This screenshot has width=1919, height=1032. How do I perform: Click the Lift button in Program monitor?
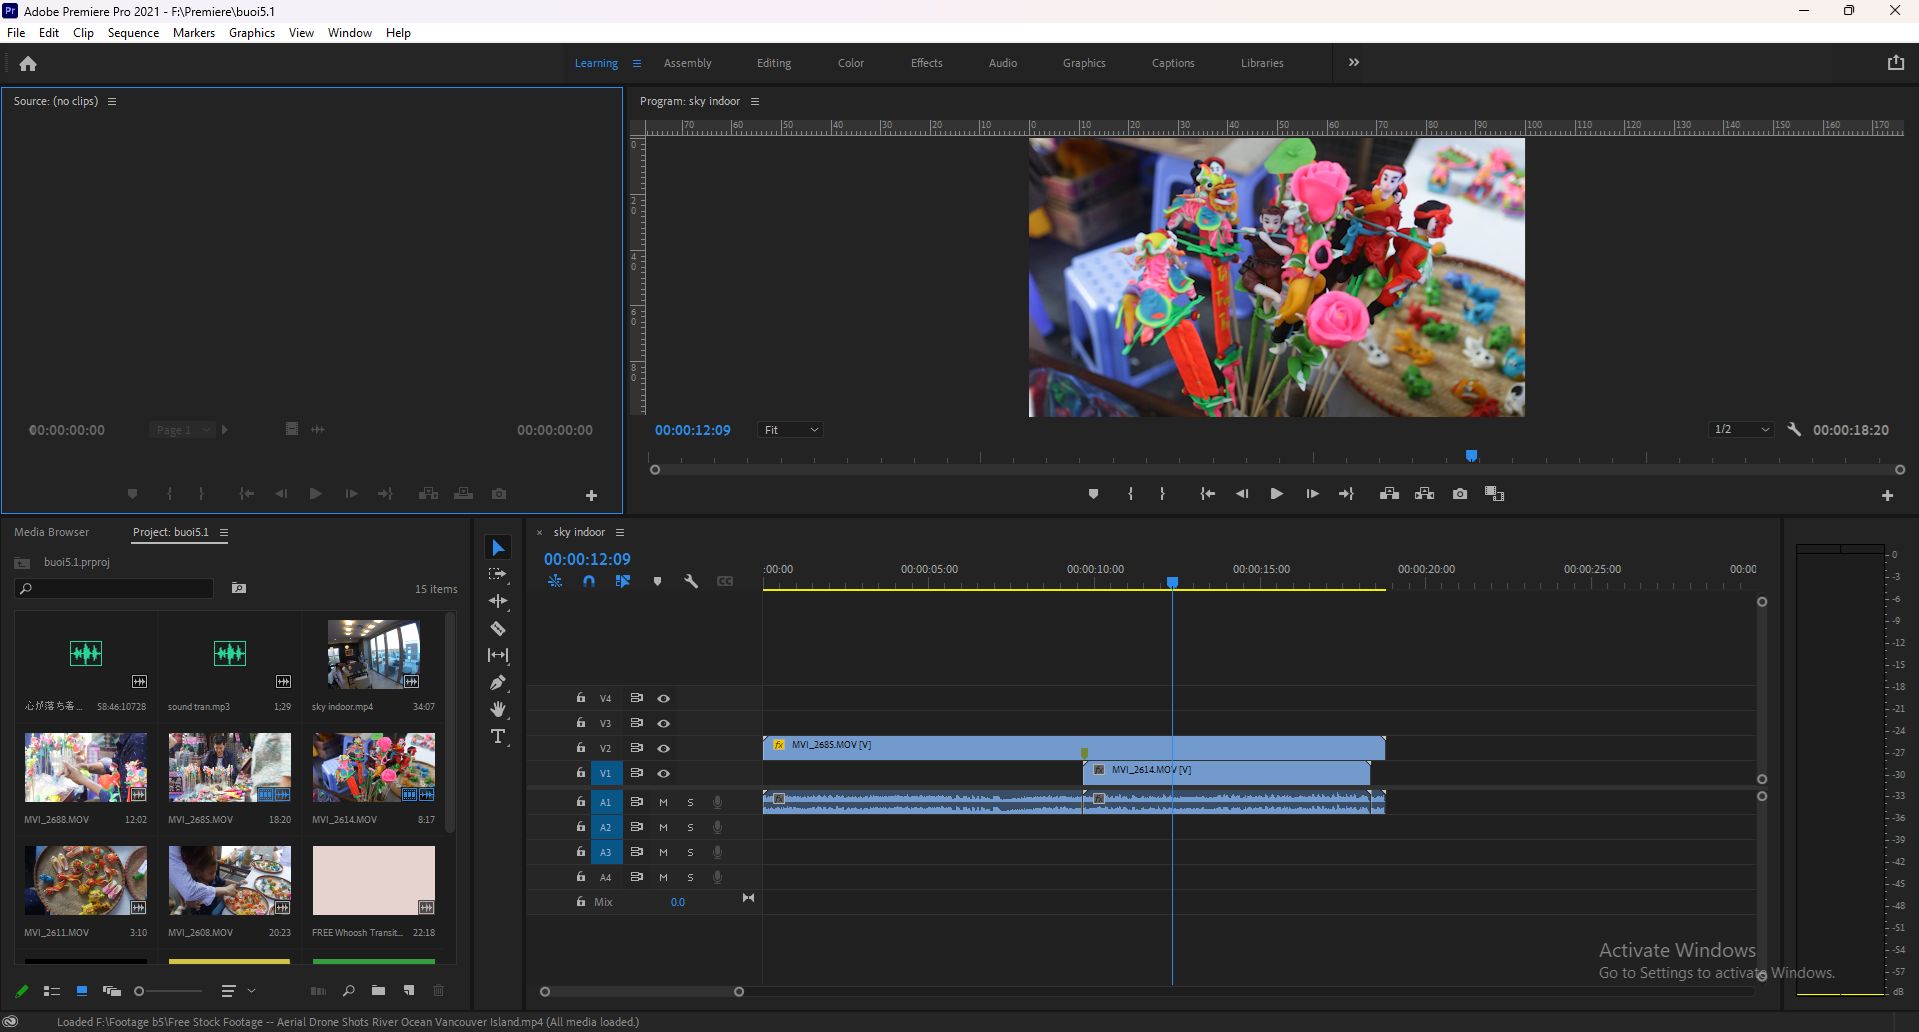tap(1389, 494)
